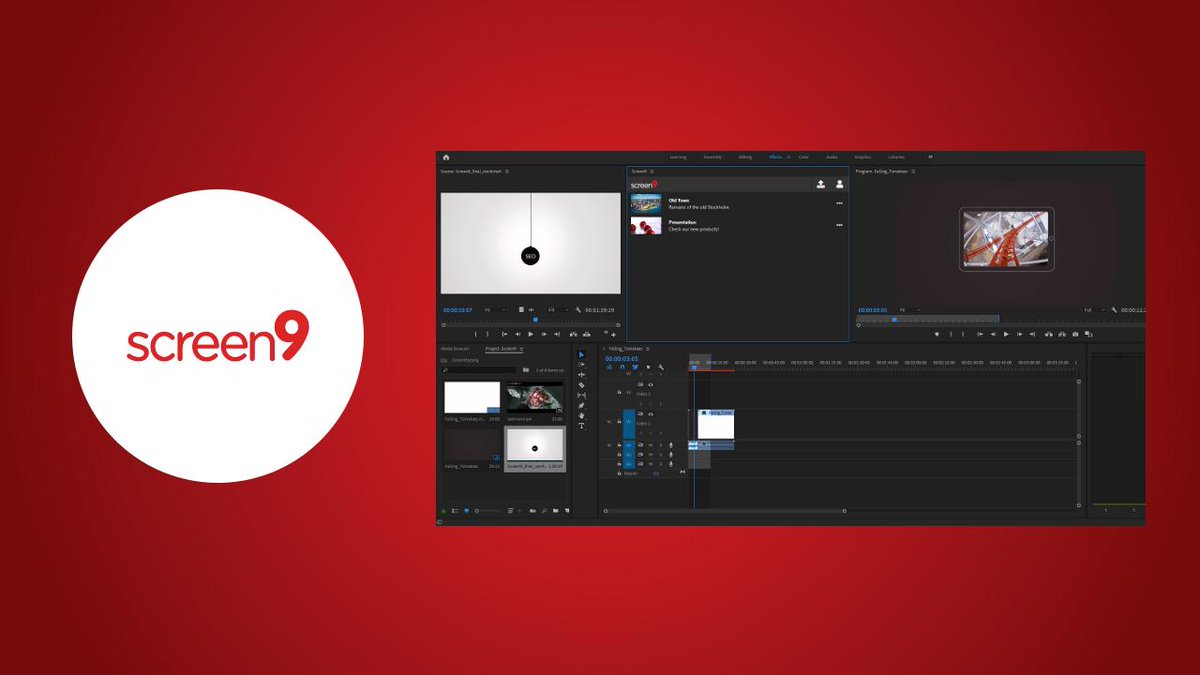Play the Source monitor clip
Viewport: 1200px width, 675px height.
click(x=530, y=334)
